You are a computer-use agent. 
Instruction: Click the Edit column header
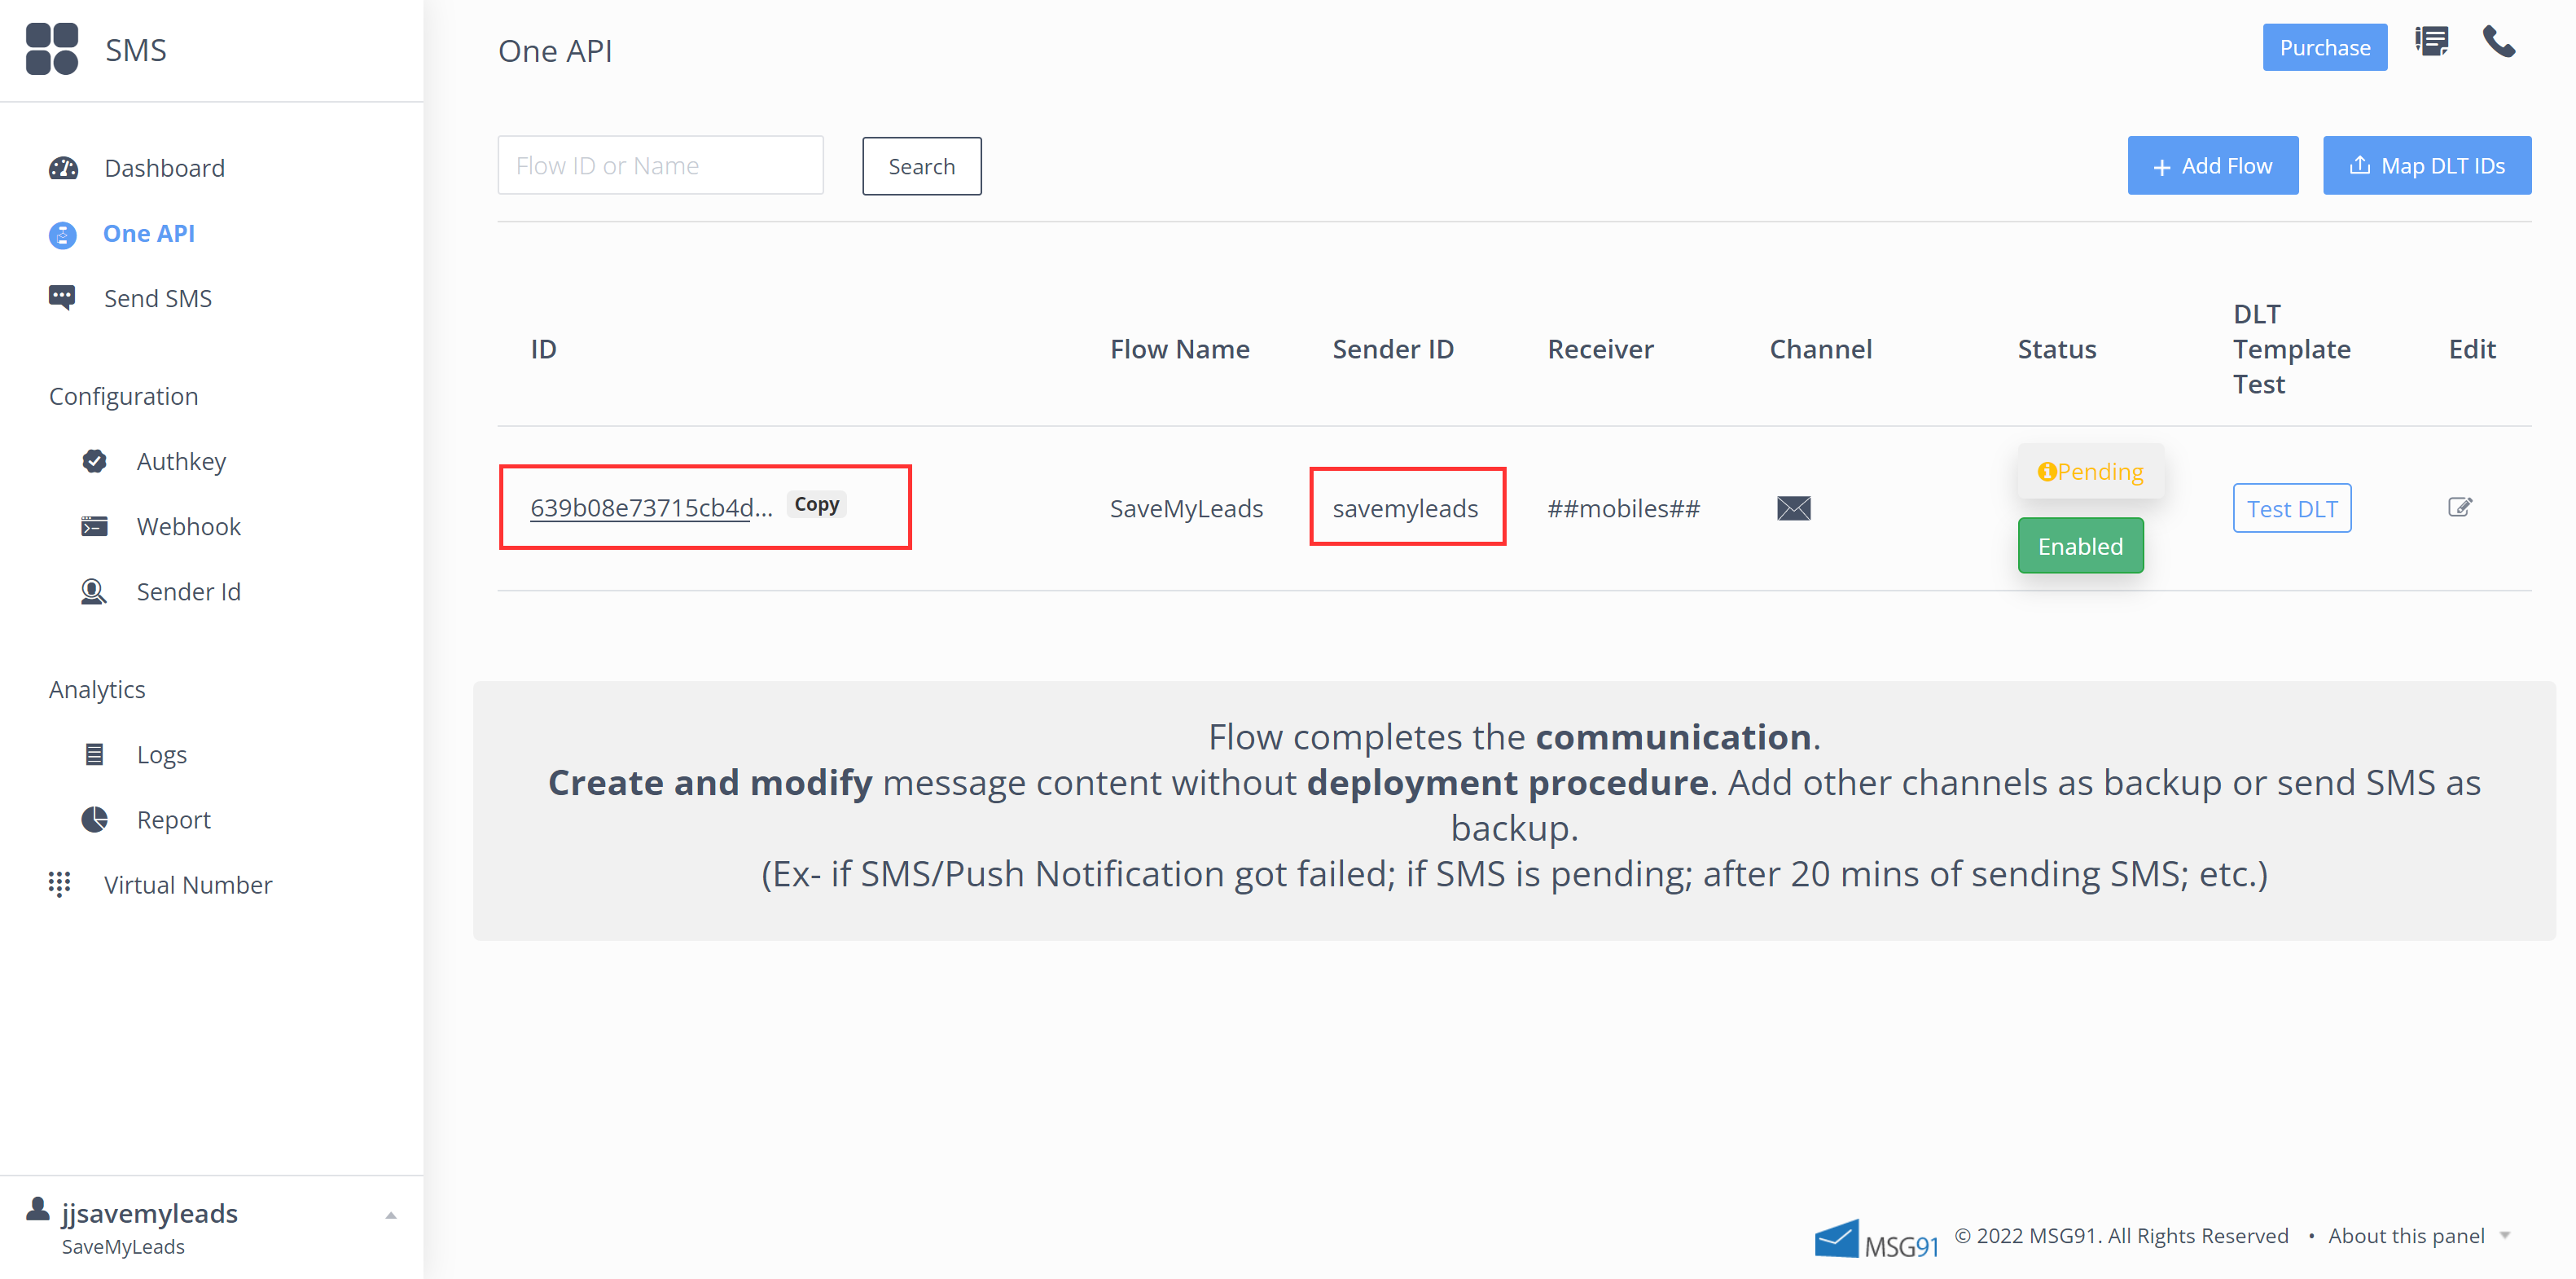2471,349
